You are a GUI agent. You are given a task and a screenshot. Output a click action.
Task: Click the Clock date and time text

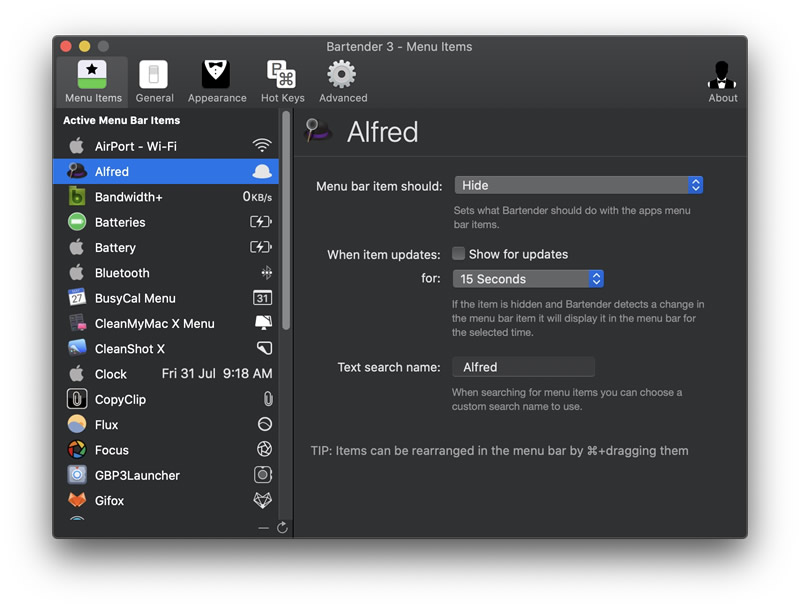pos(217,373)
